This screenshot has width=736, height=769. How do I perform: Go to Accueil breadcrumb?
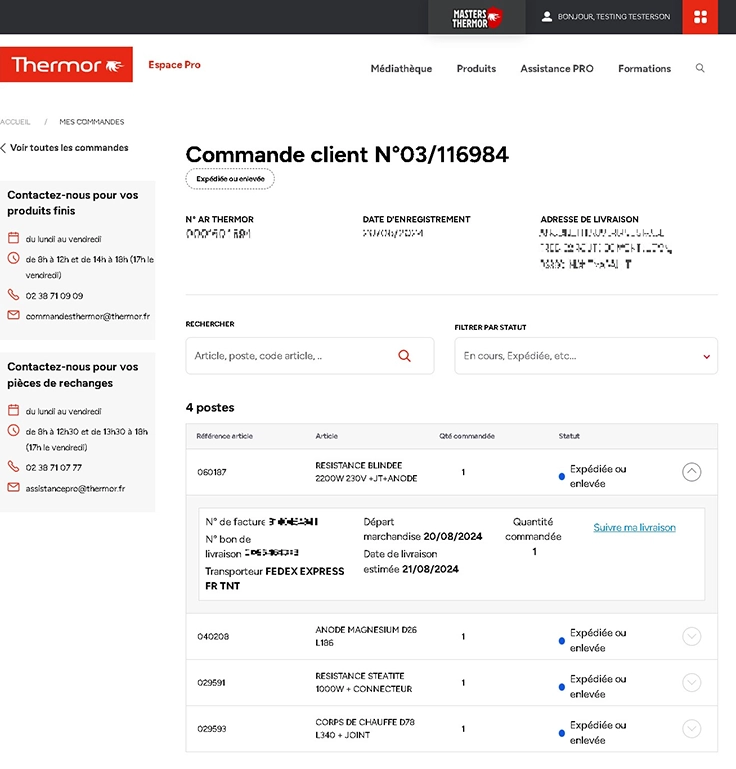[15, 122]
